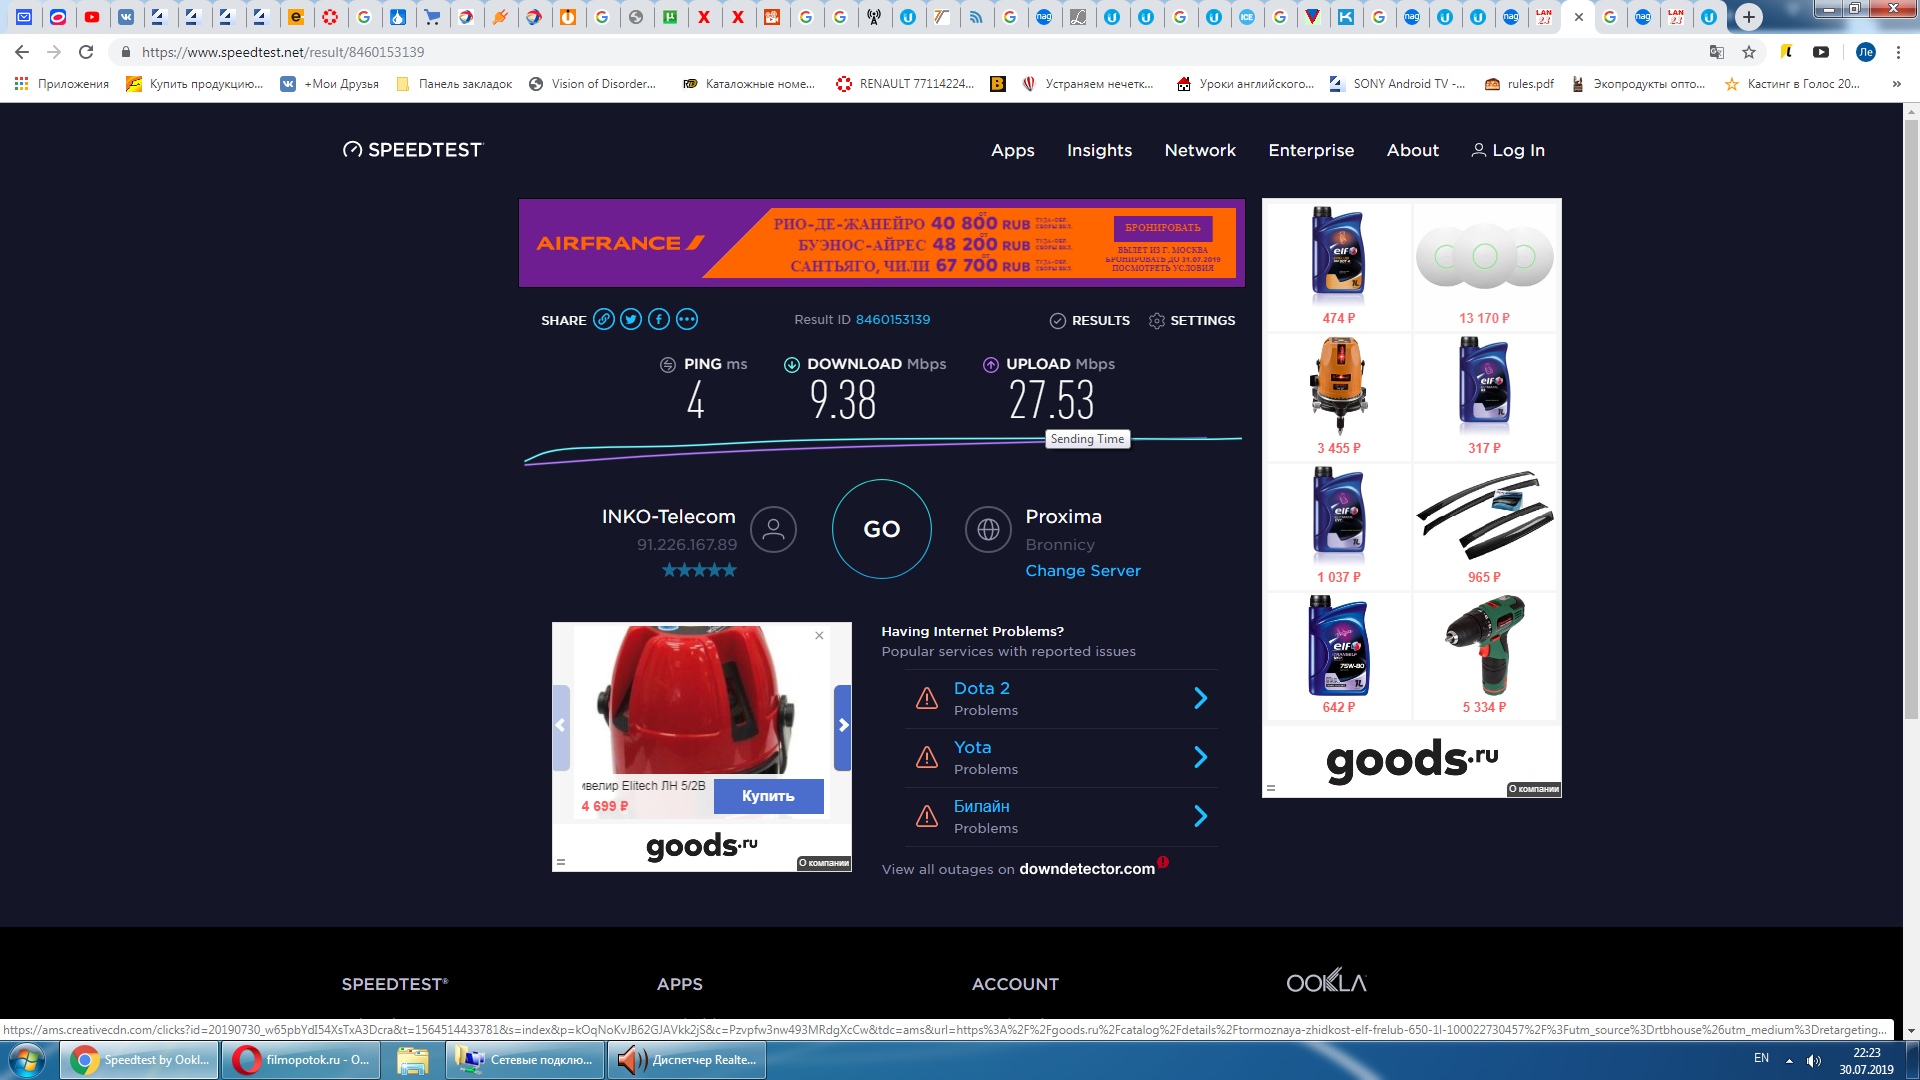Image resolution: width=1920 pixels, height=1080 pixels.
Task: Open the Network navigation menu
Action: 1200,150
